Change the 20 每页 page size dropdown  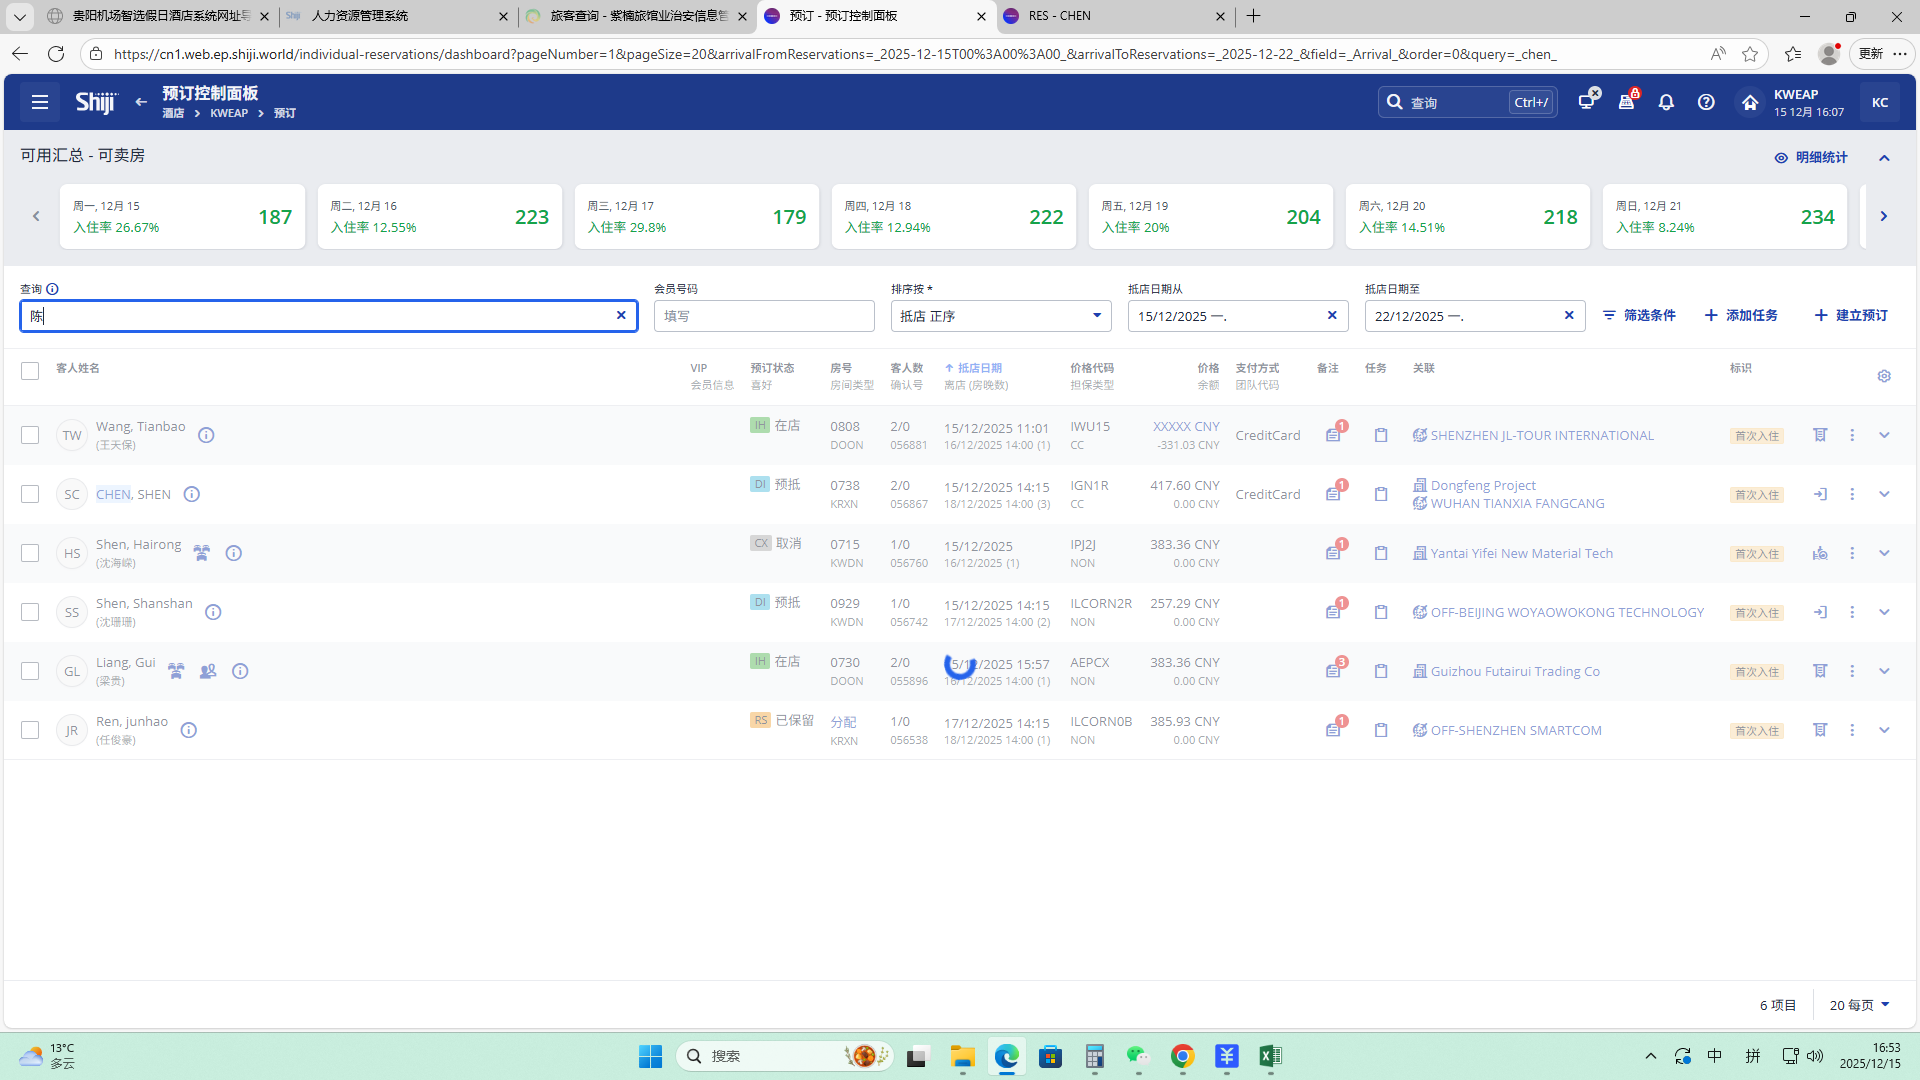point(1859,1005)
